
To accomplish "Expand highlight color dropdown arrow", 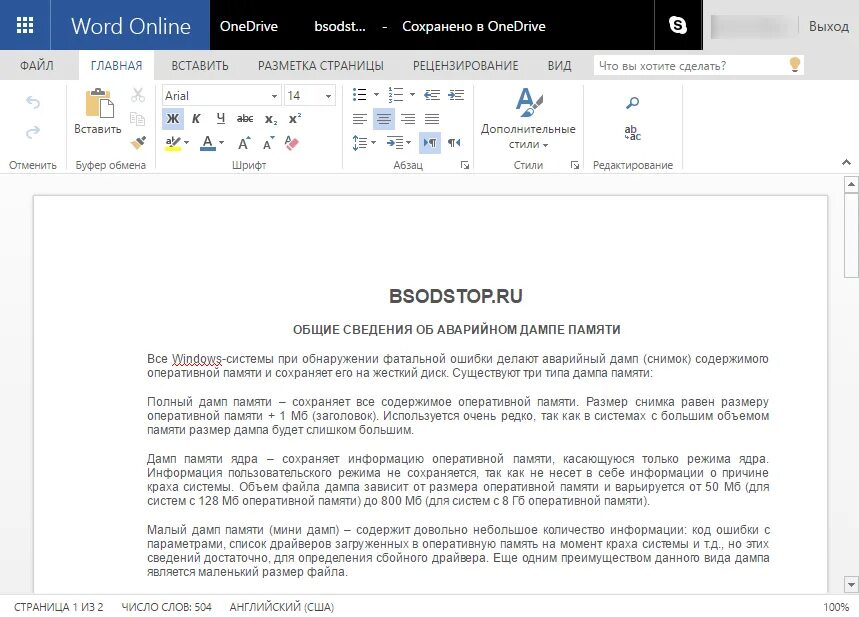I will click(186, 142).
